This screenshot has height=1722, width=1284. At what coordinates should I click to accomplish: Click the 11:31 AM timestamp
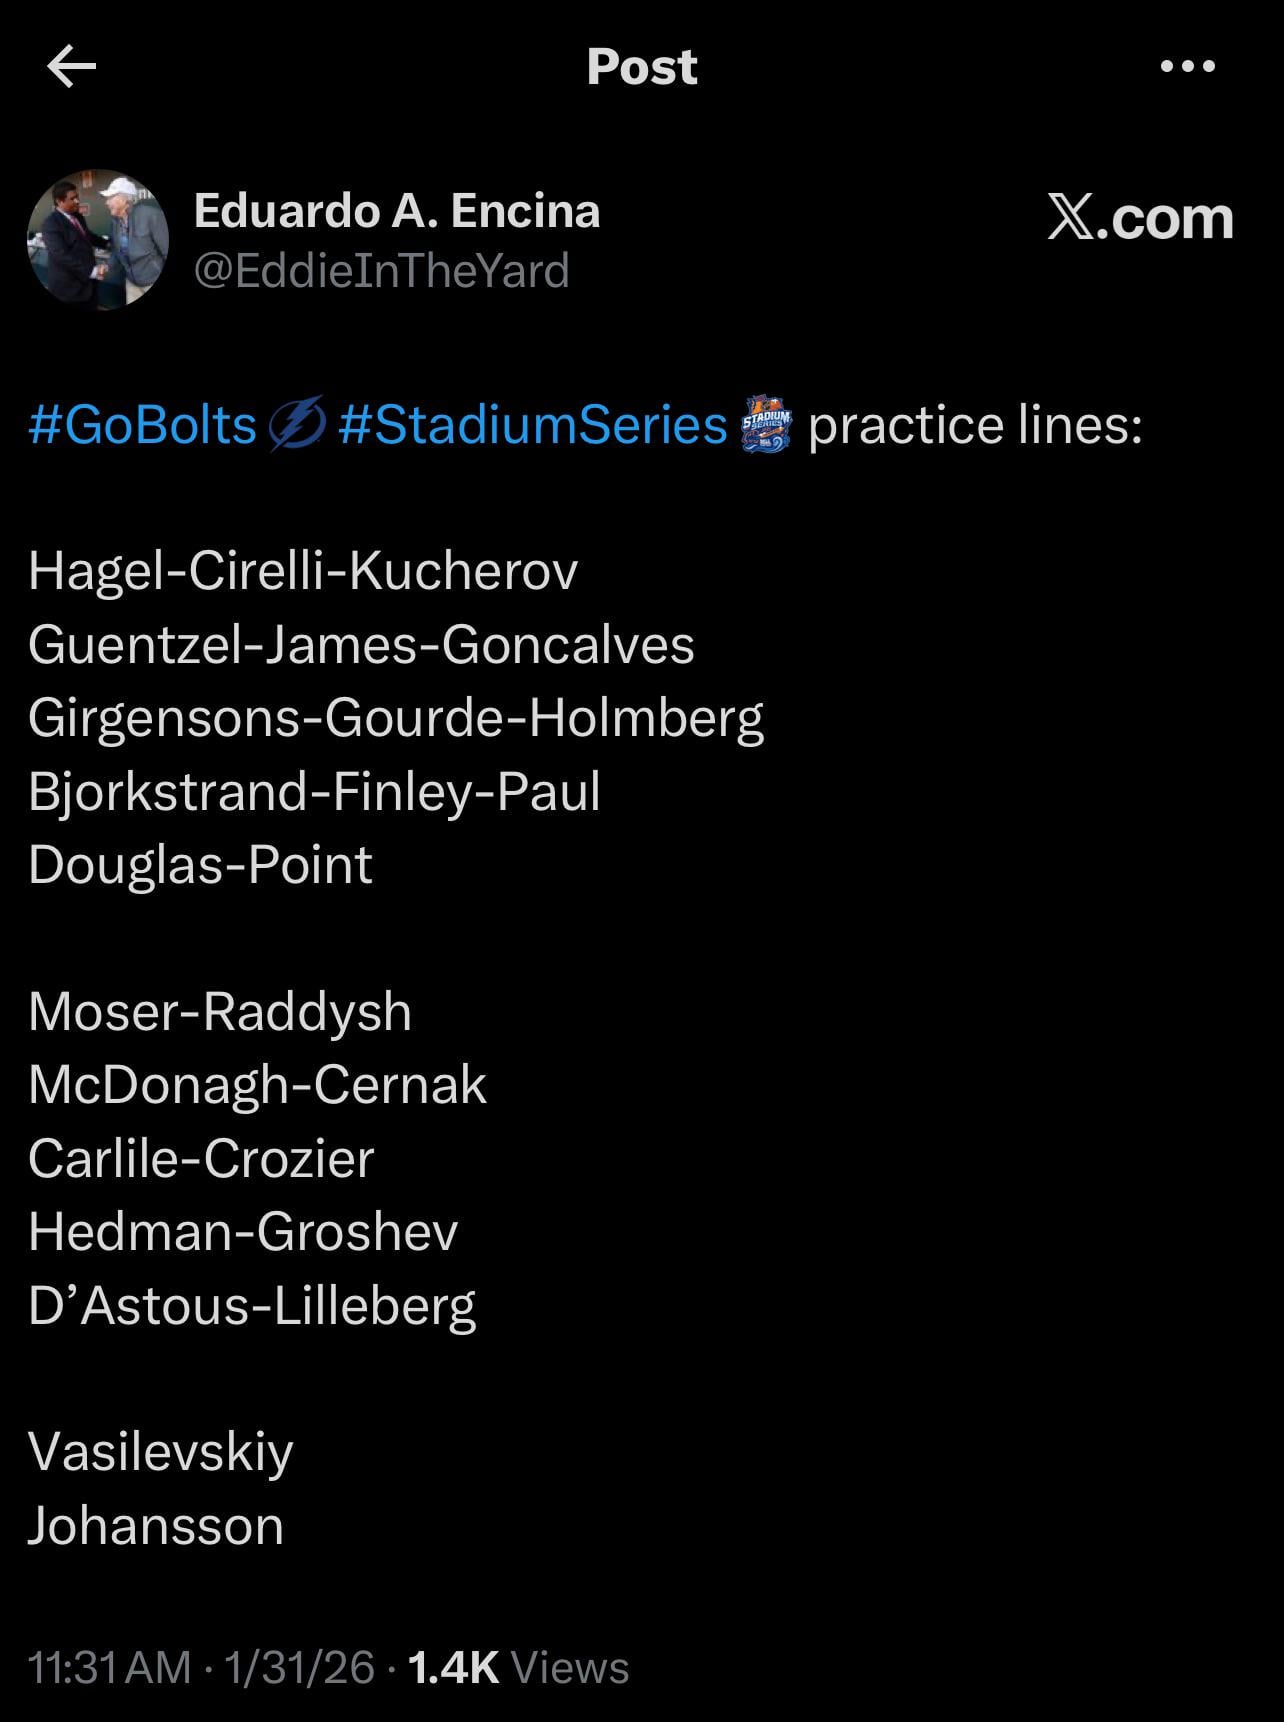click(109, 1667)
